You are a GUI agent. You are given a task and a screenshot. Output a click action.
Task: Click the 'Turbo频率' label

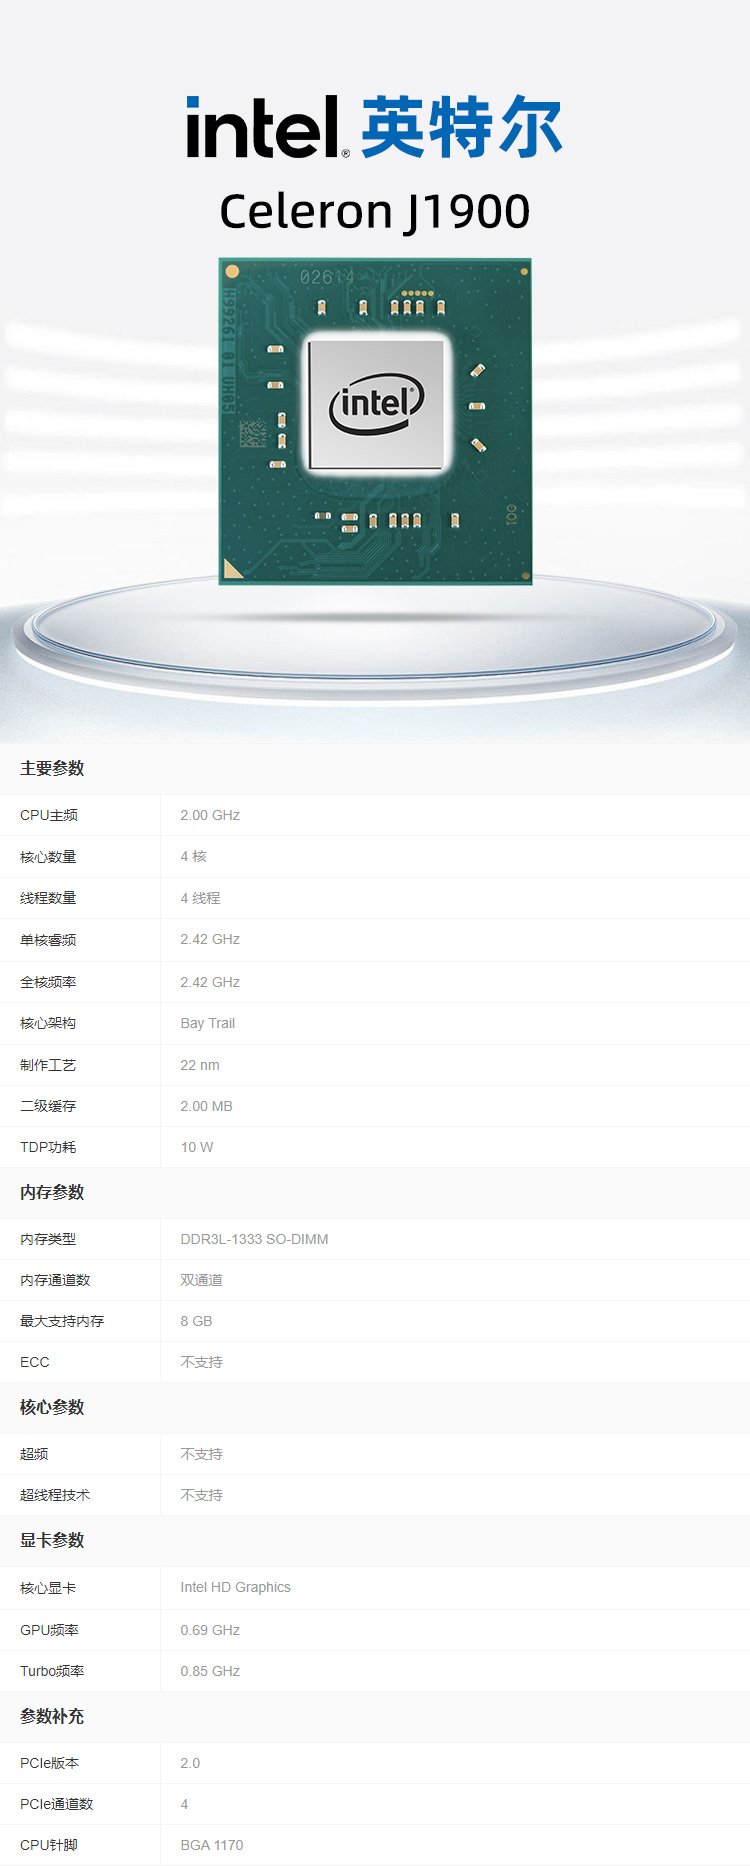pyautogui.click(x=52, y=1671)
